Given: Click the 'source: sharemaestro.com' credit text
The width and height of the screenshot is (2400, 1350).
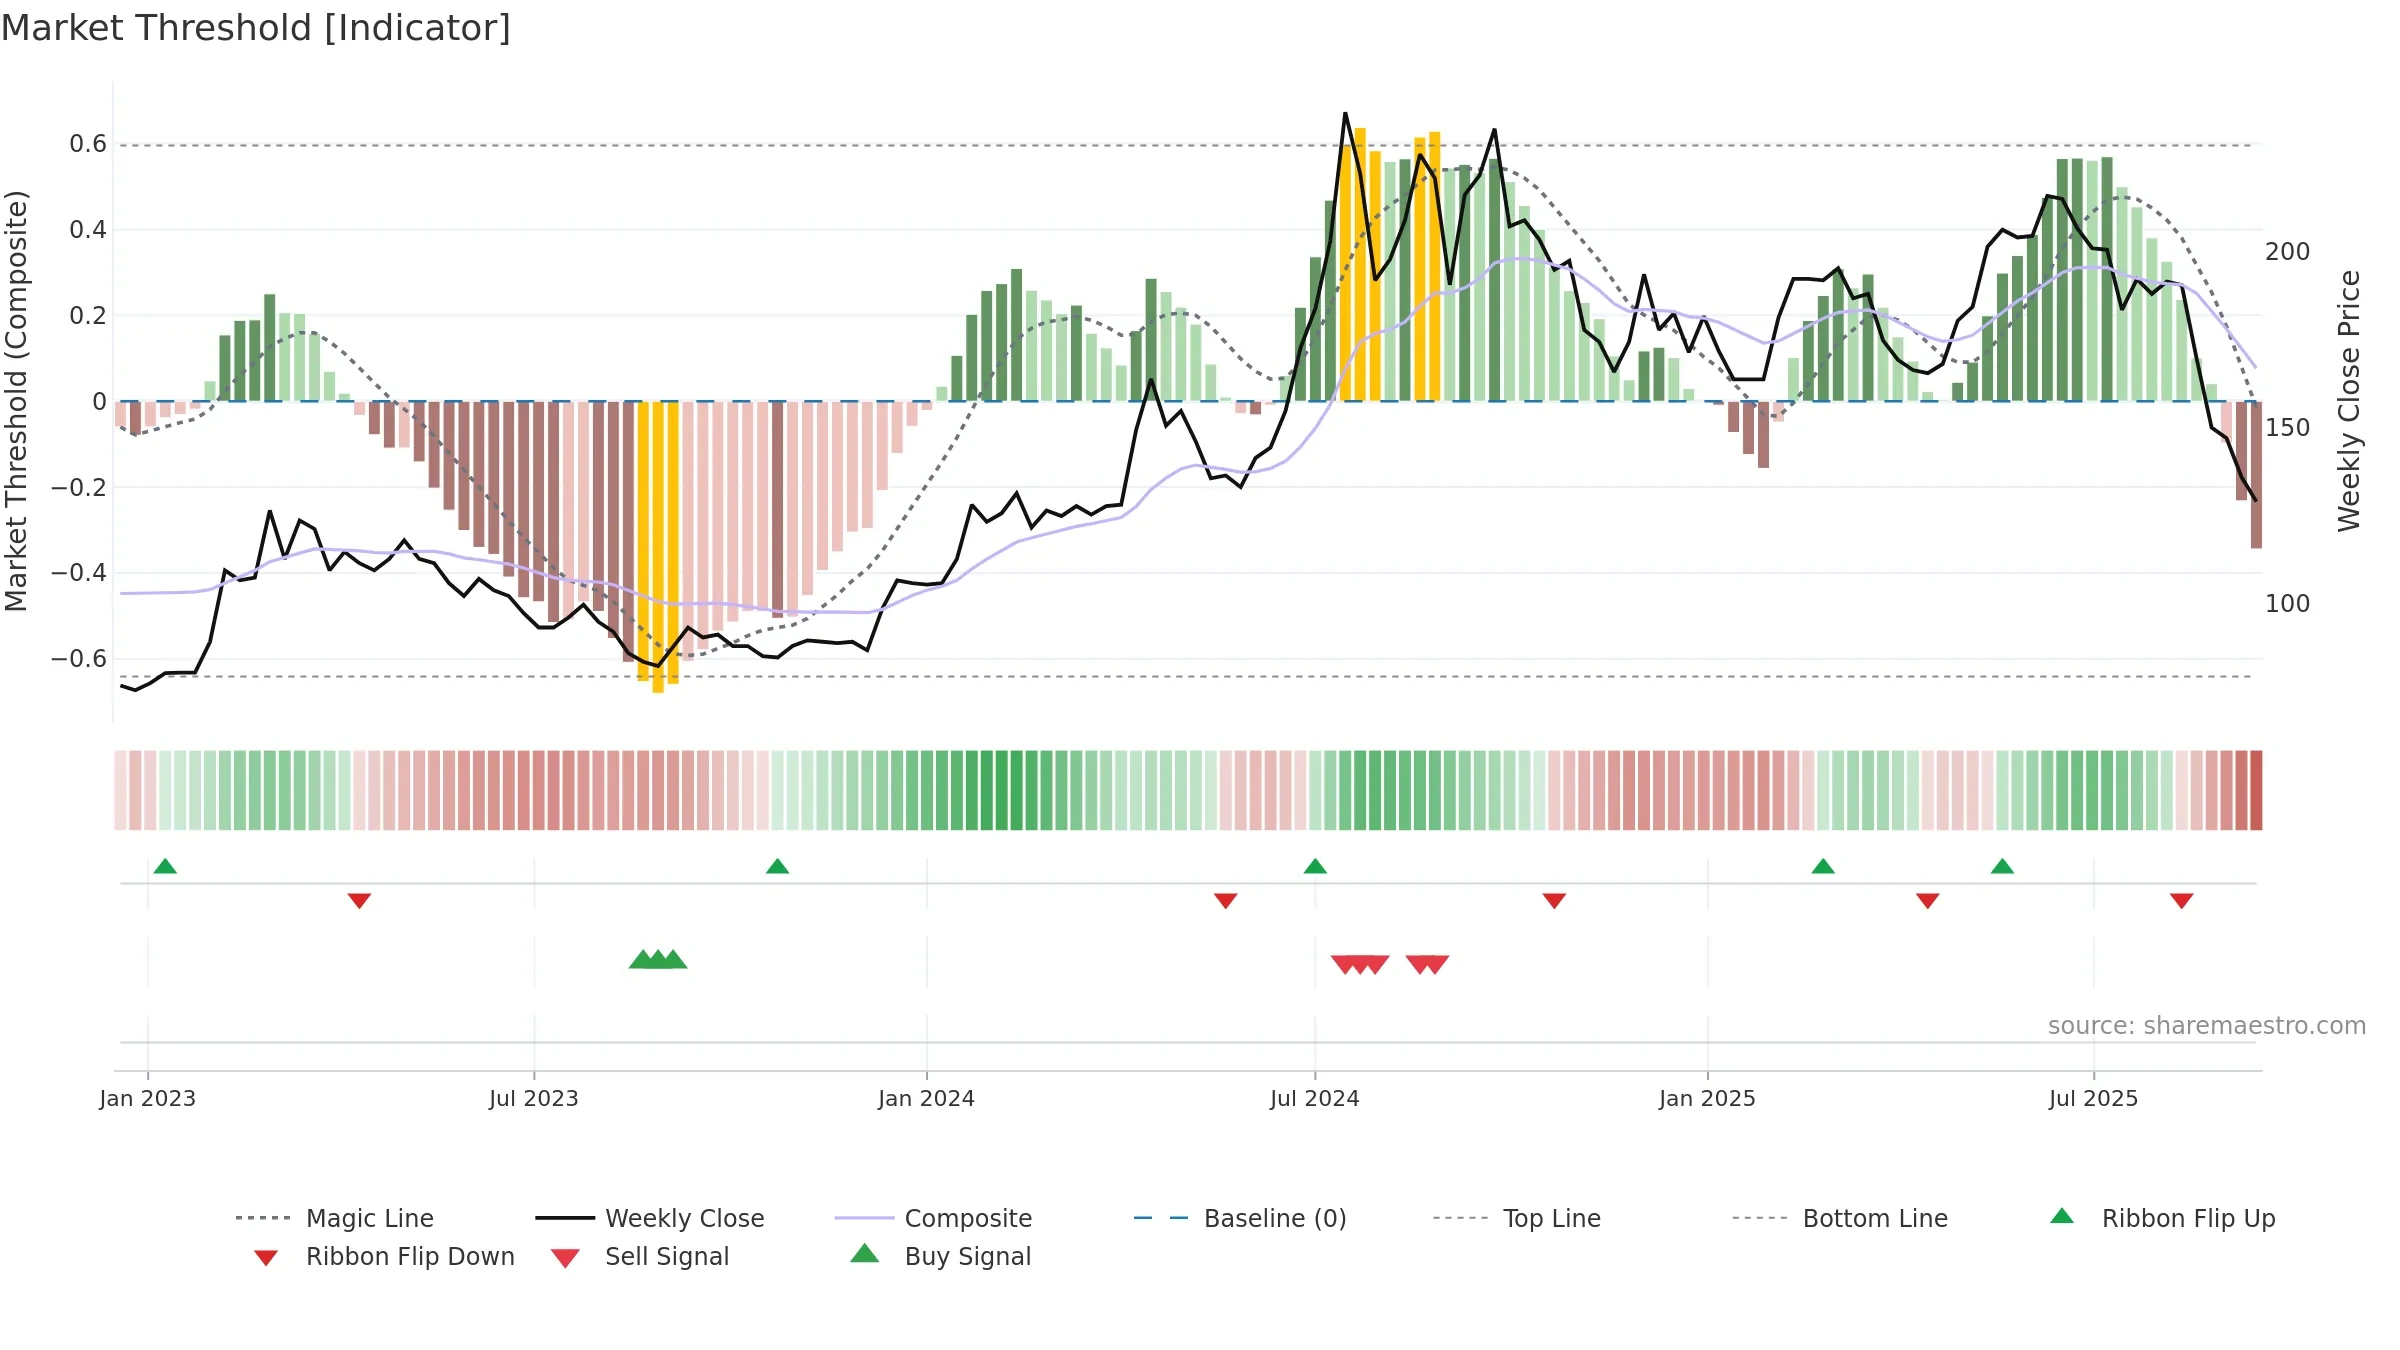Looking at the screenshot, I should (x=2207, y=1026).
